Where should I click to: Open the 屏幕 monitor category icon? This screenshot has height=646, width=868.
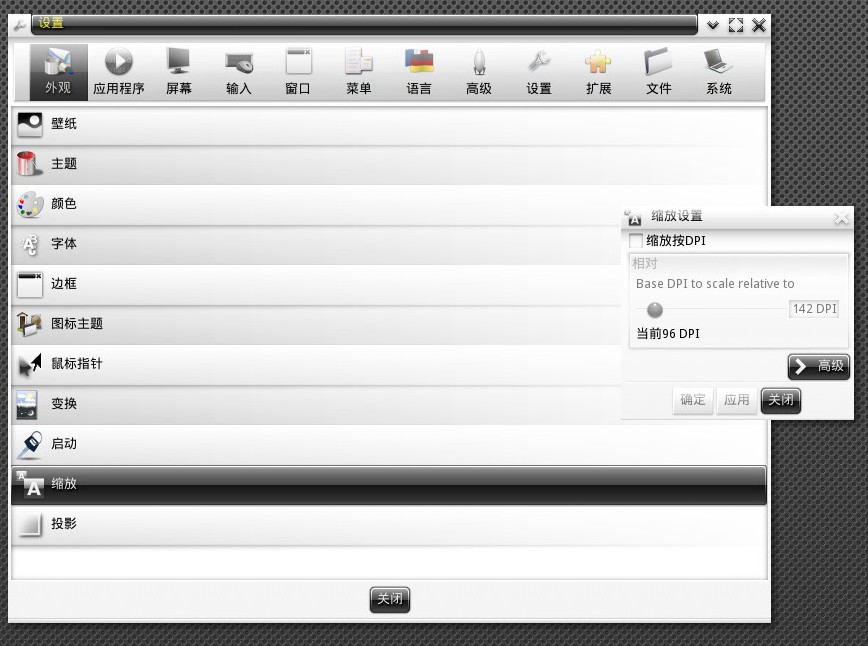[178, 72]
